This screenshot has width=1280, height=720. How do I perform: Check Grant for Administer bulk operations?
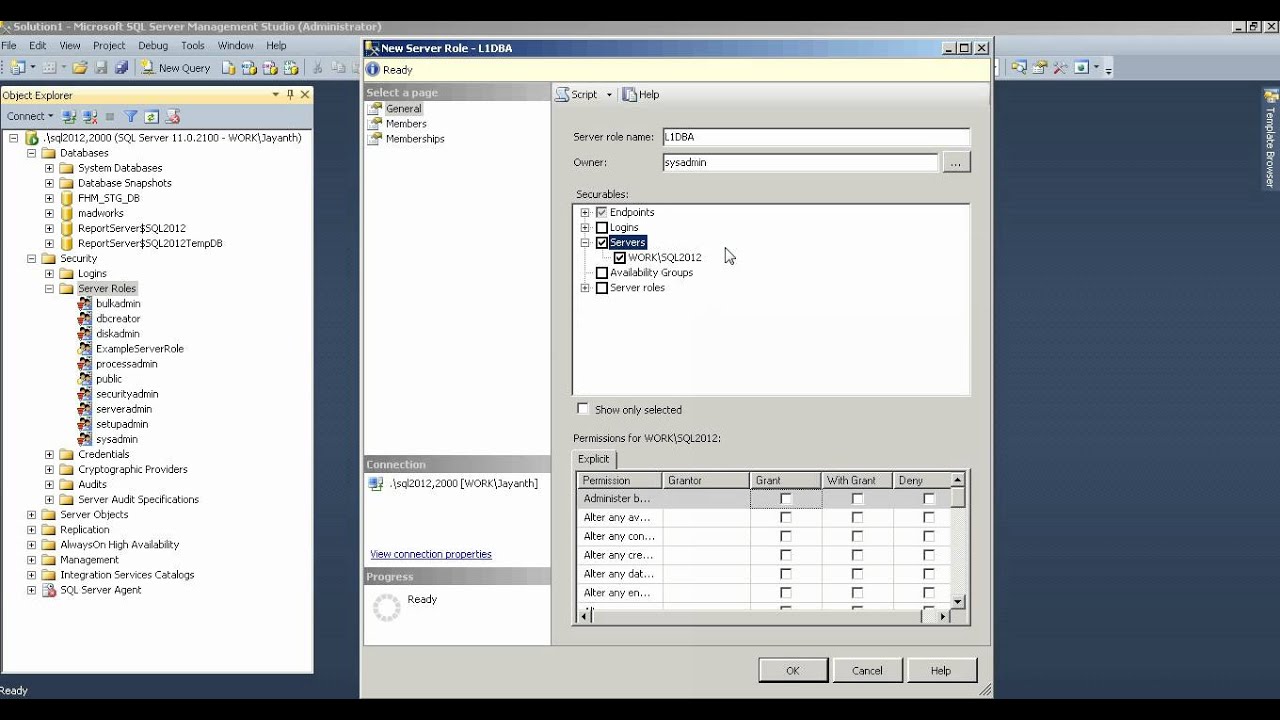coord(785,498)
